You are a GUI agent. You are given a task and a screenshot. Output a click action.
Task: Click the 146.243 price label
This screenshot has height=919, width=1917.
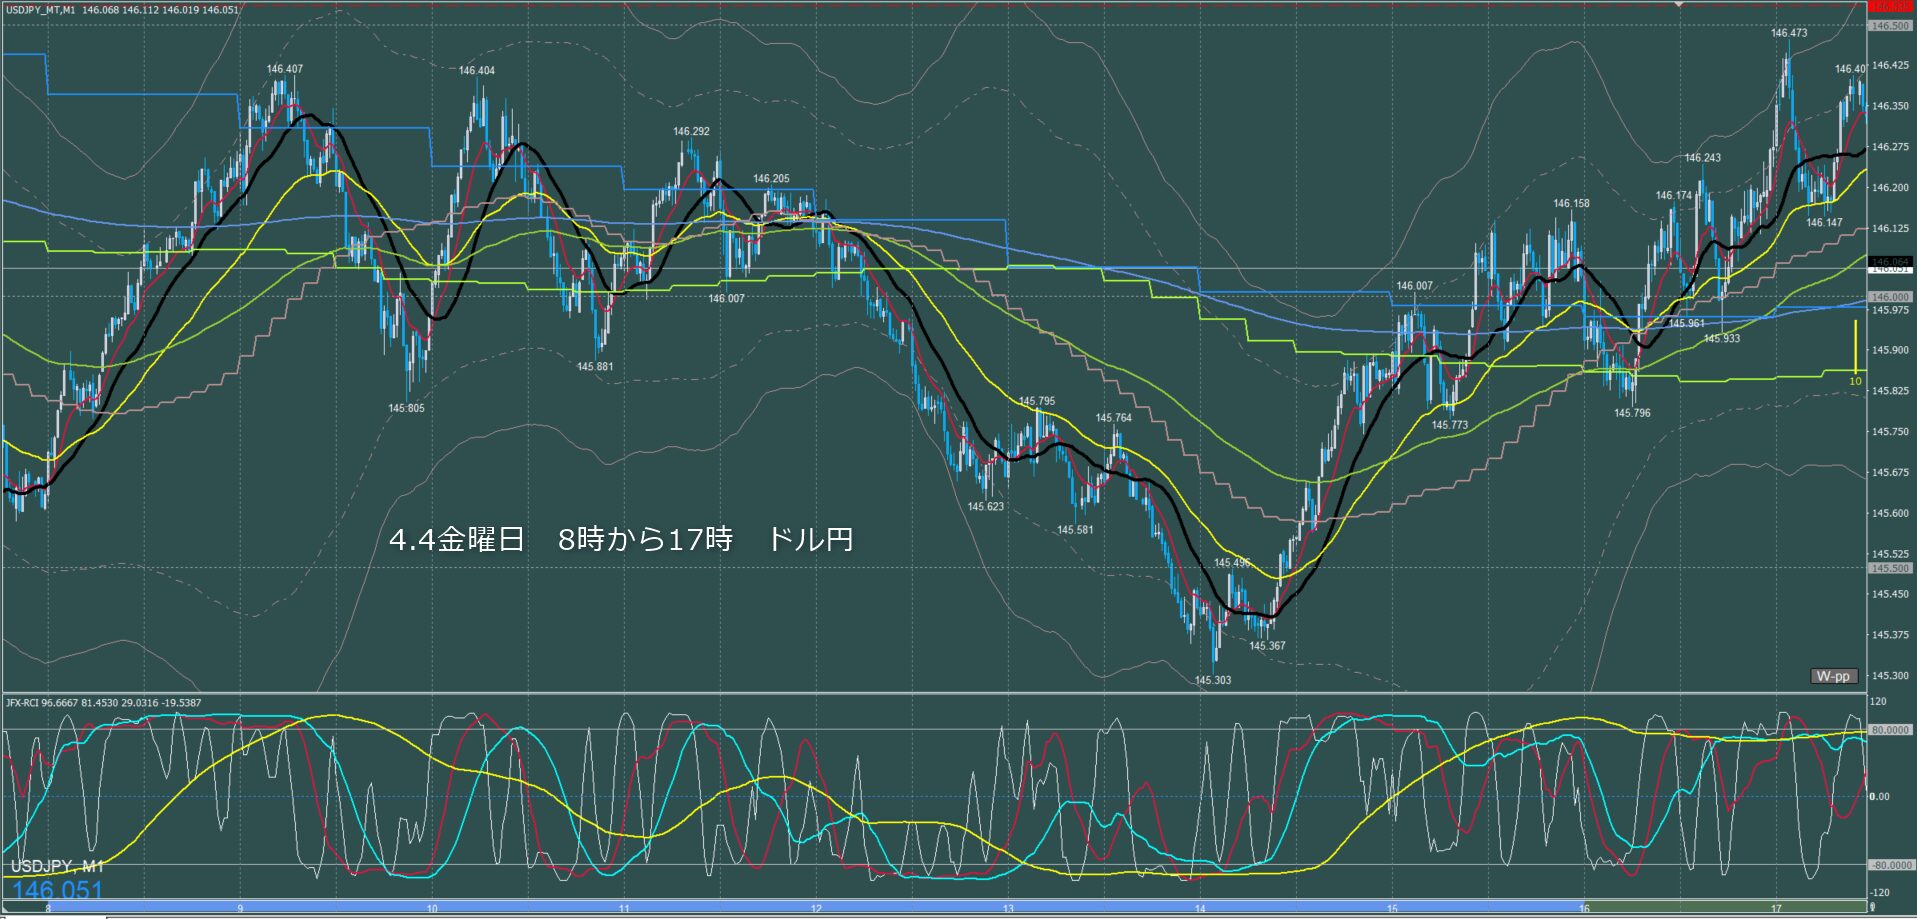(1703, 157)
